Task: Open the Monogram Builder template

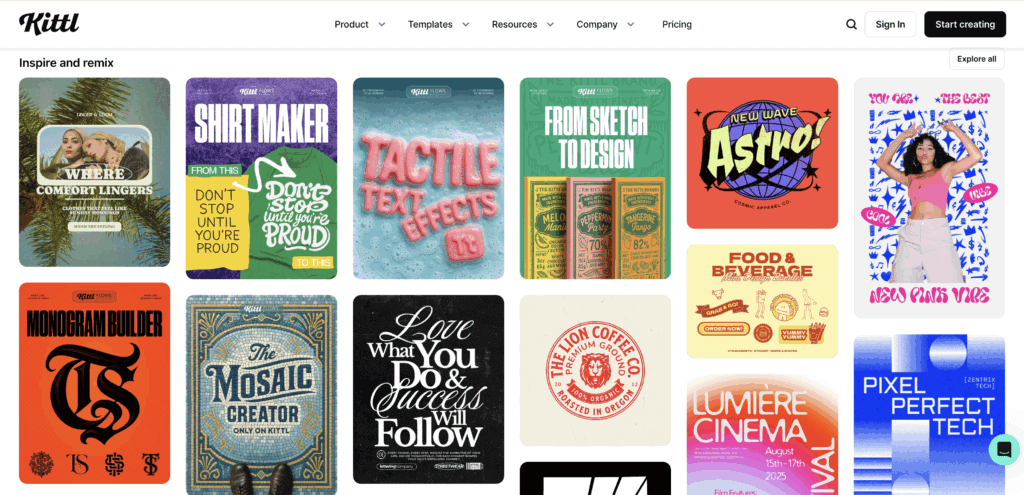Action: [x=94, y=383]
